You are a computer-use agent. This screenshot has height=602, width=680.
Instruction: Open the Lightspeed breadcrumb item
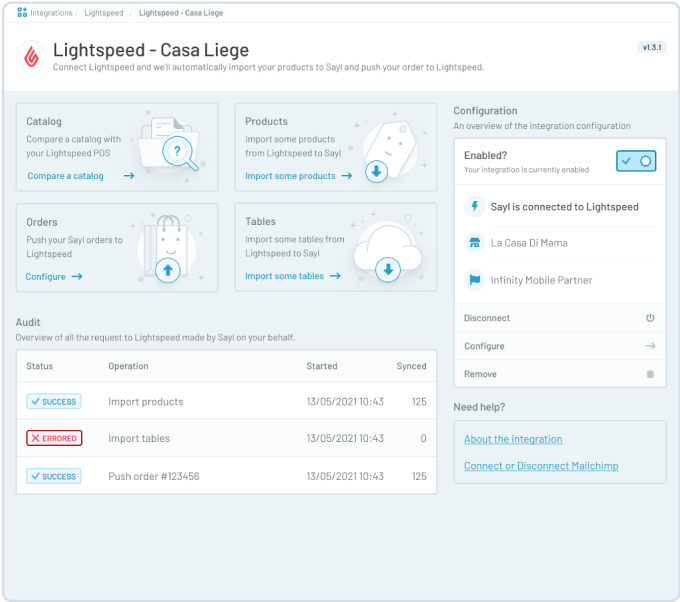(x=105, y=13)
